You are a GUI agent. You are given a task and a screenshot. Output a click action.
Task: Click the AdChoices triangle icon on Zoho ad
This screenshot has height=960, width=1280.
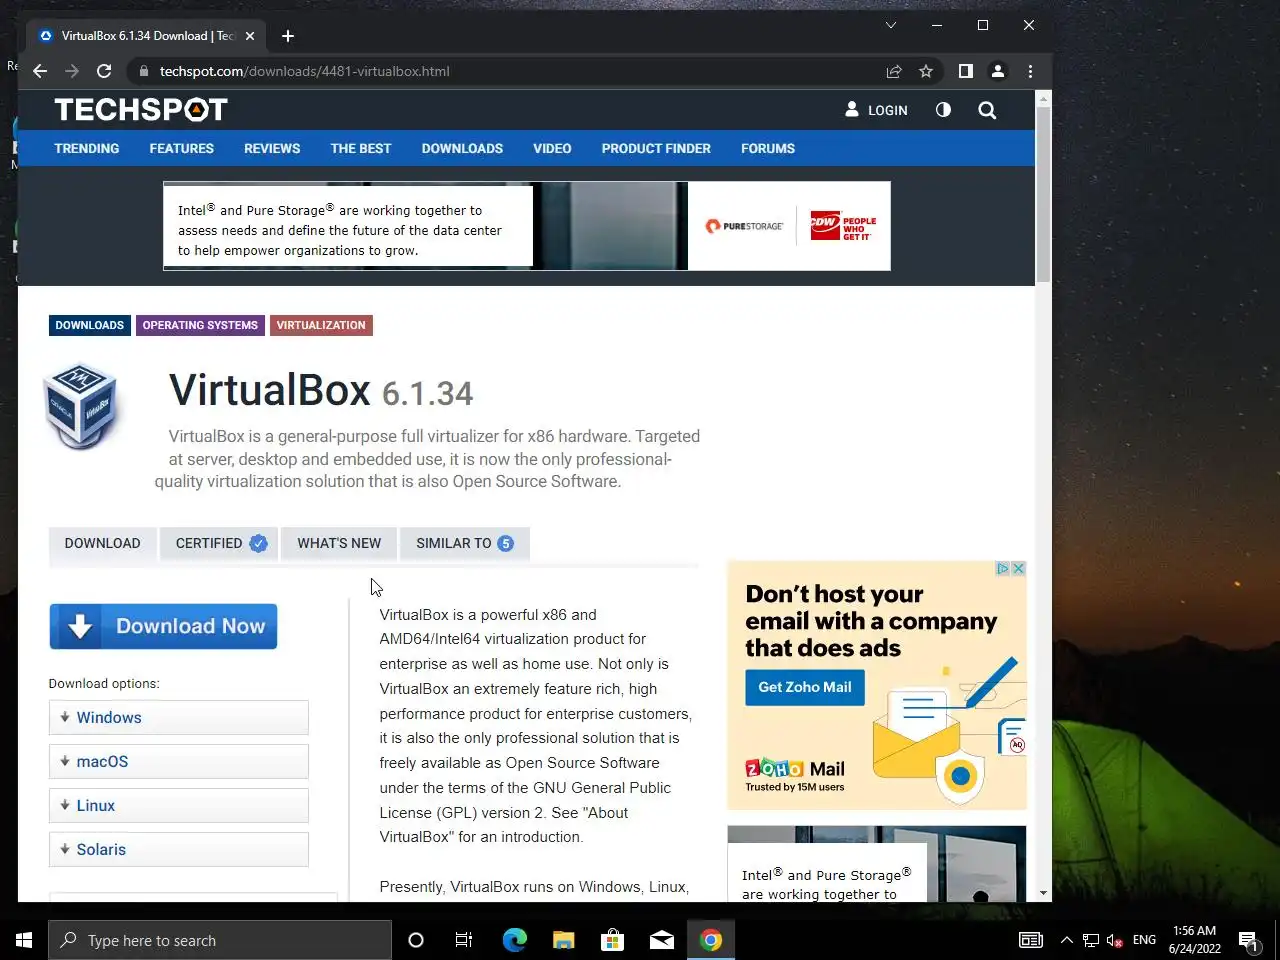click(x=1002, y=568)
